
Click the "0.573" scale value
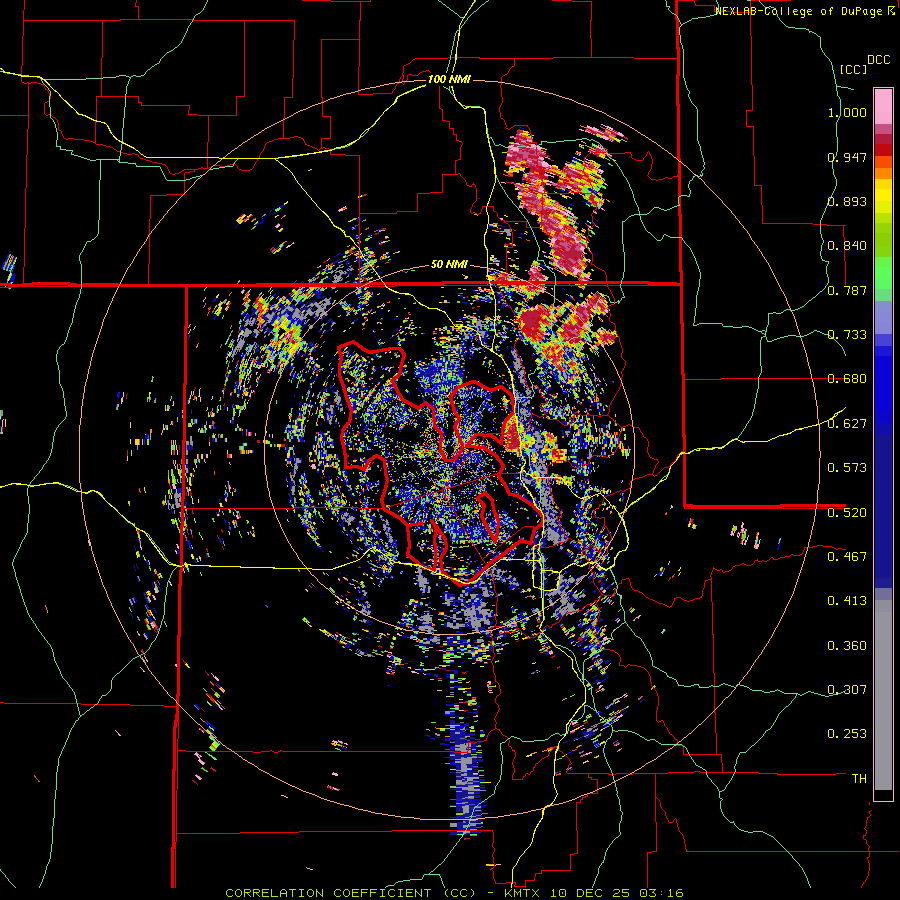(847, 467)
